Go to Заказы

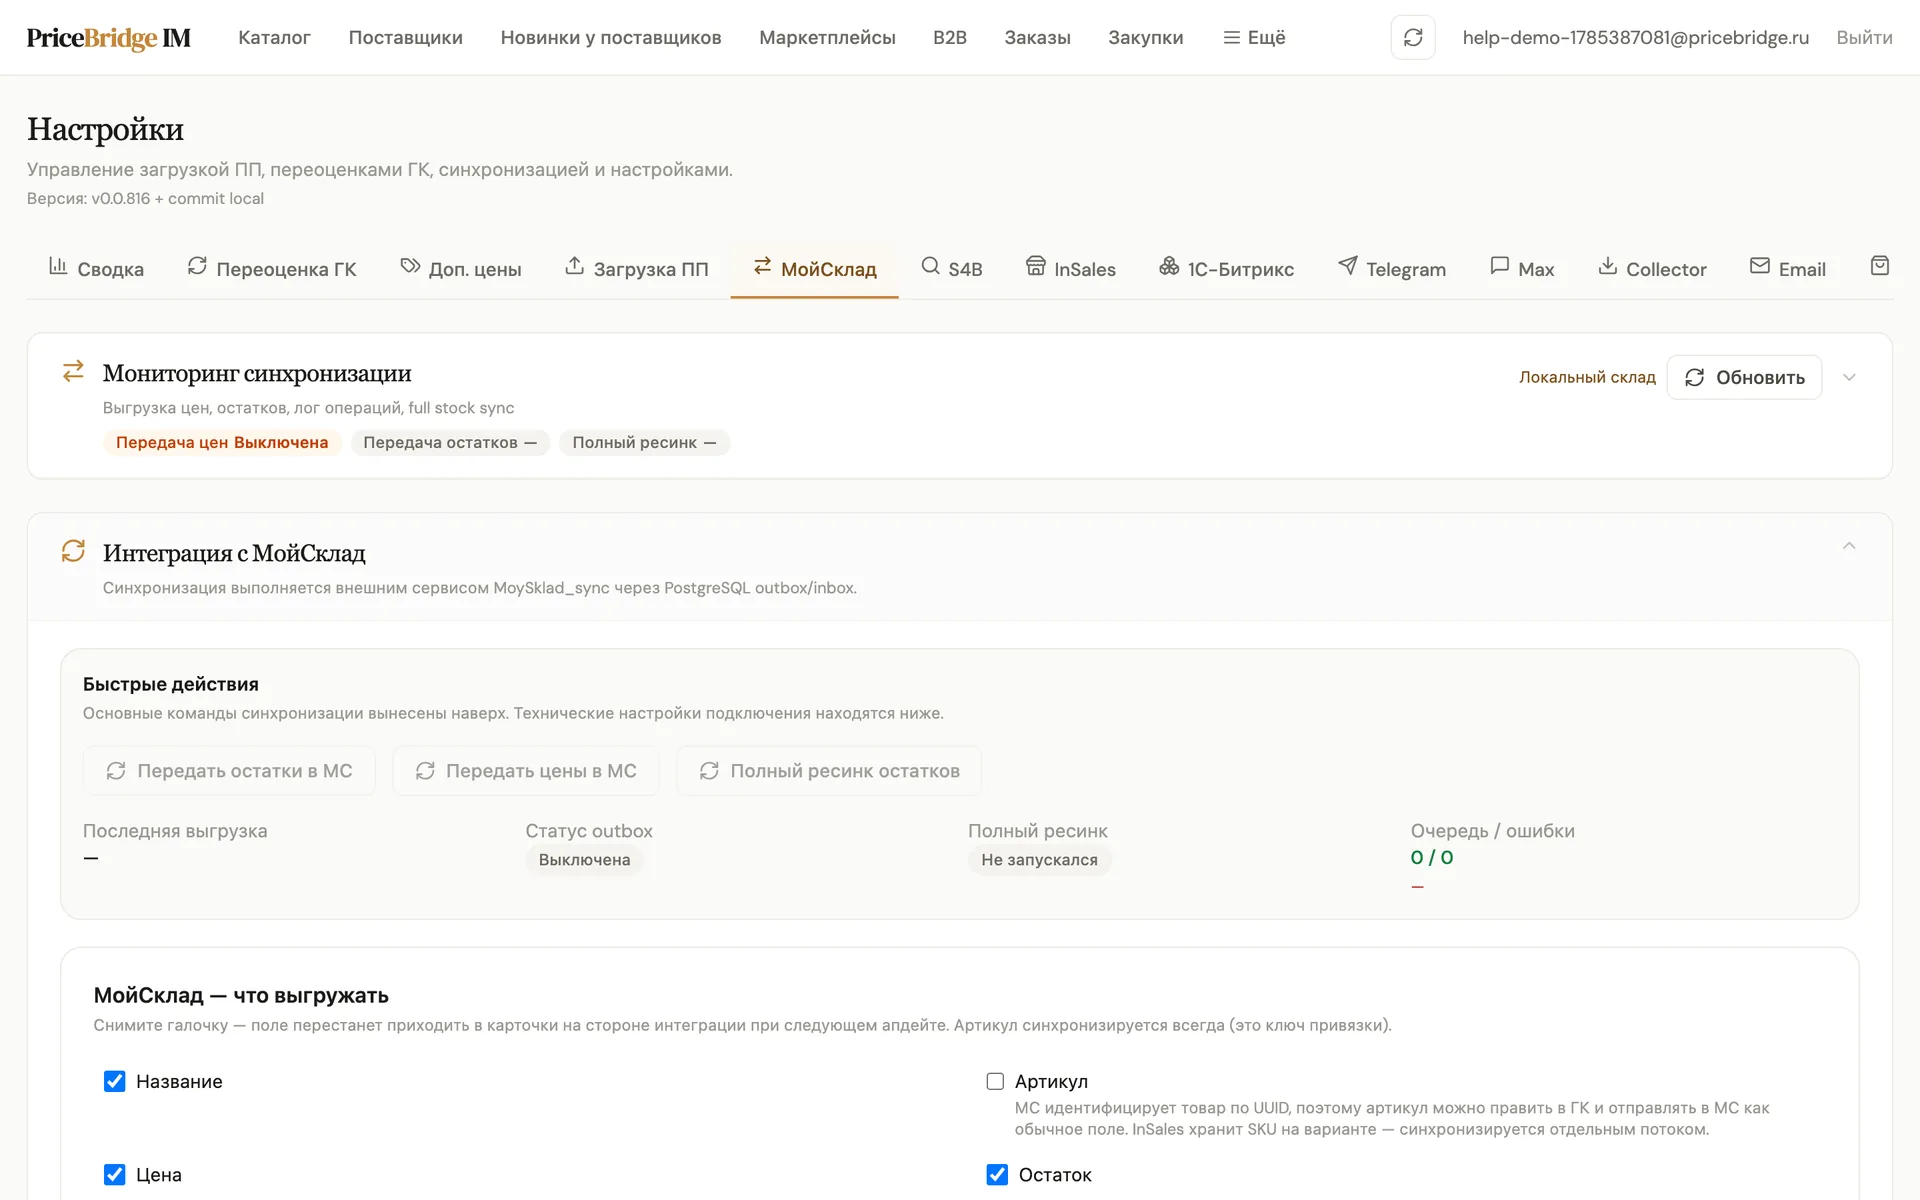click(x=1037, y=38)
